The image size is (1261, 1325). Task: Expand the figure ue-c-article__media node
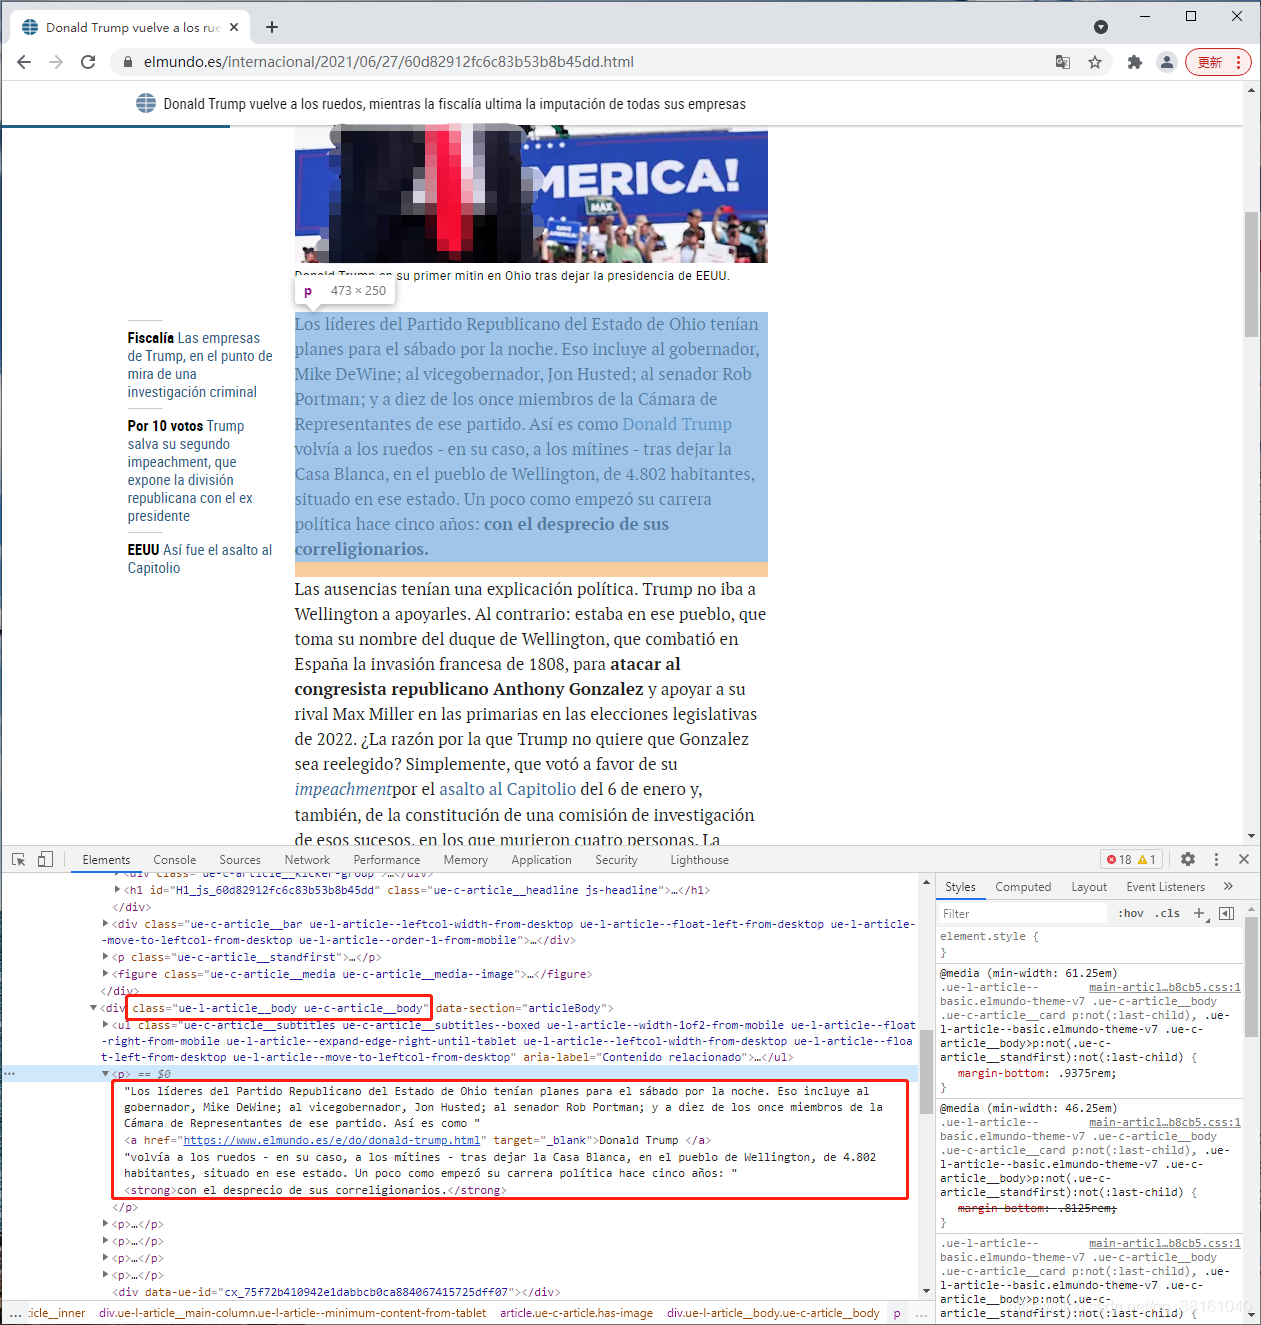(x=106, y=974)
